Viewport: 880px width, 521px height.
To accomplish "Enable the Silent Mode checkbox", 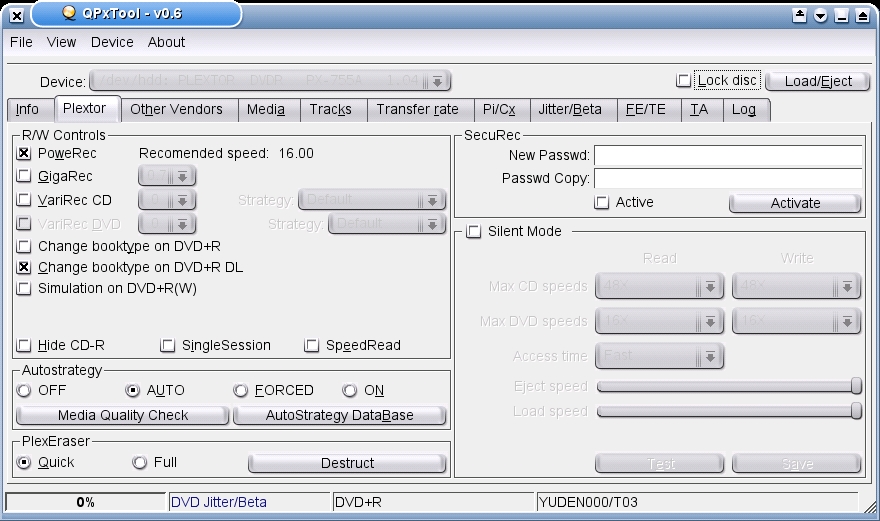I will click(474, 231).
